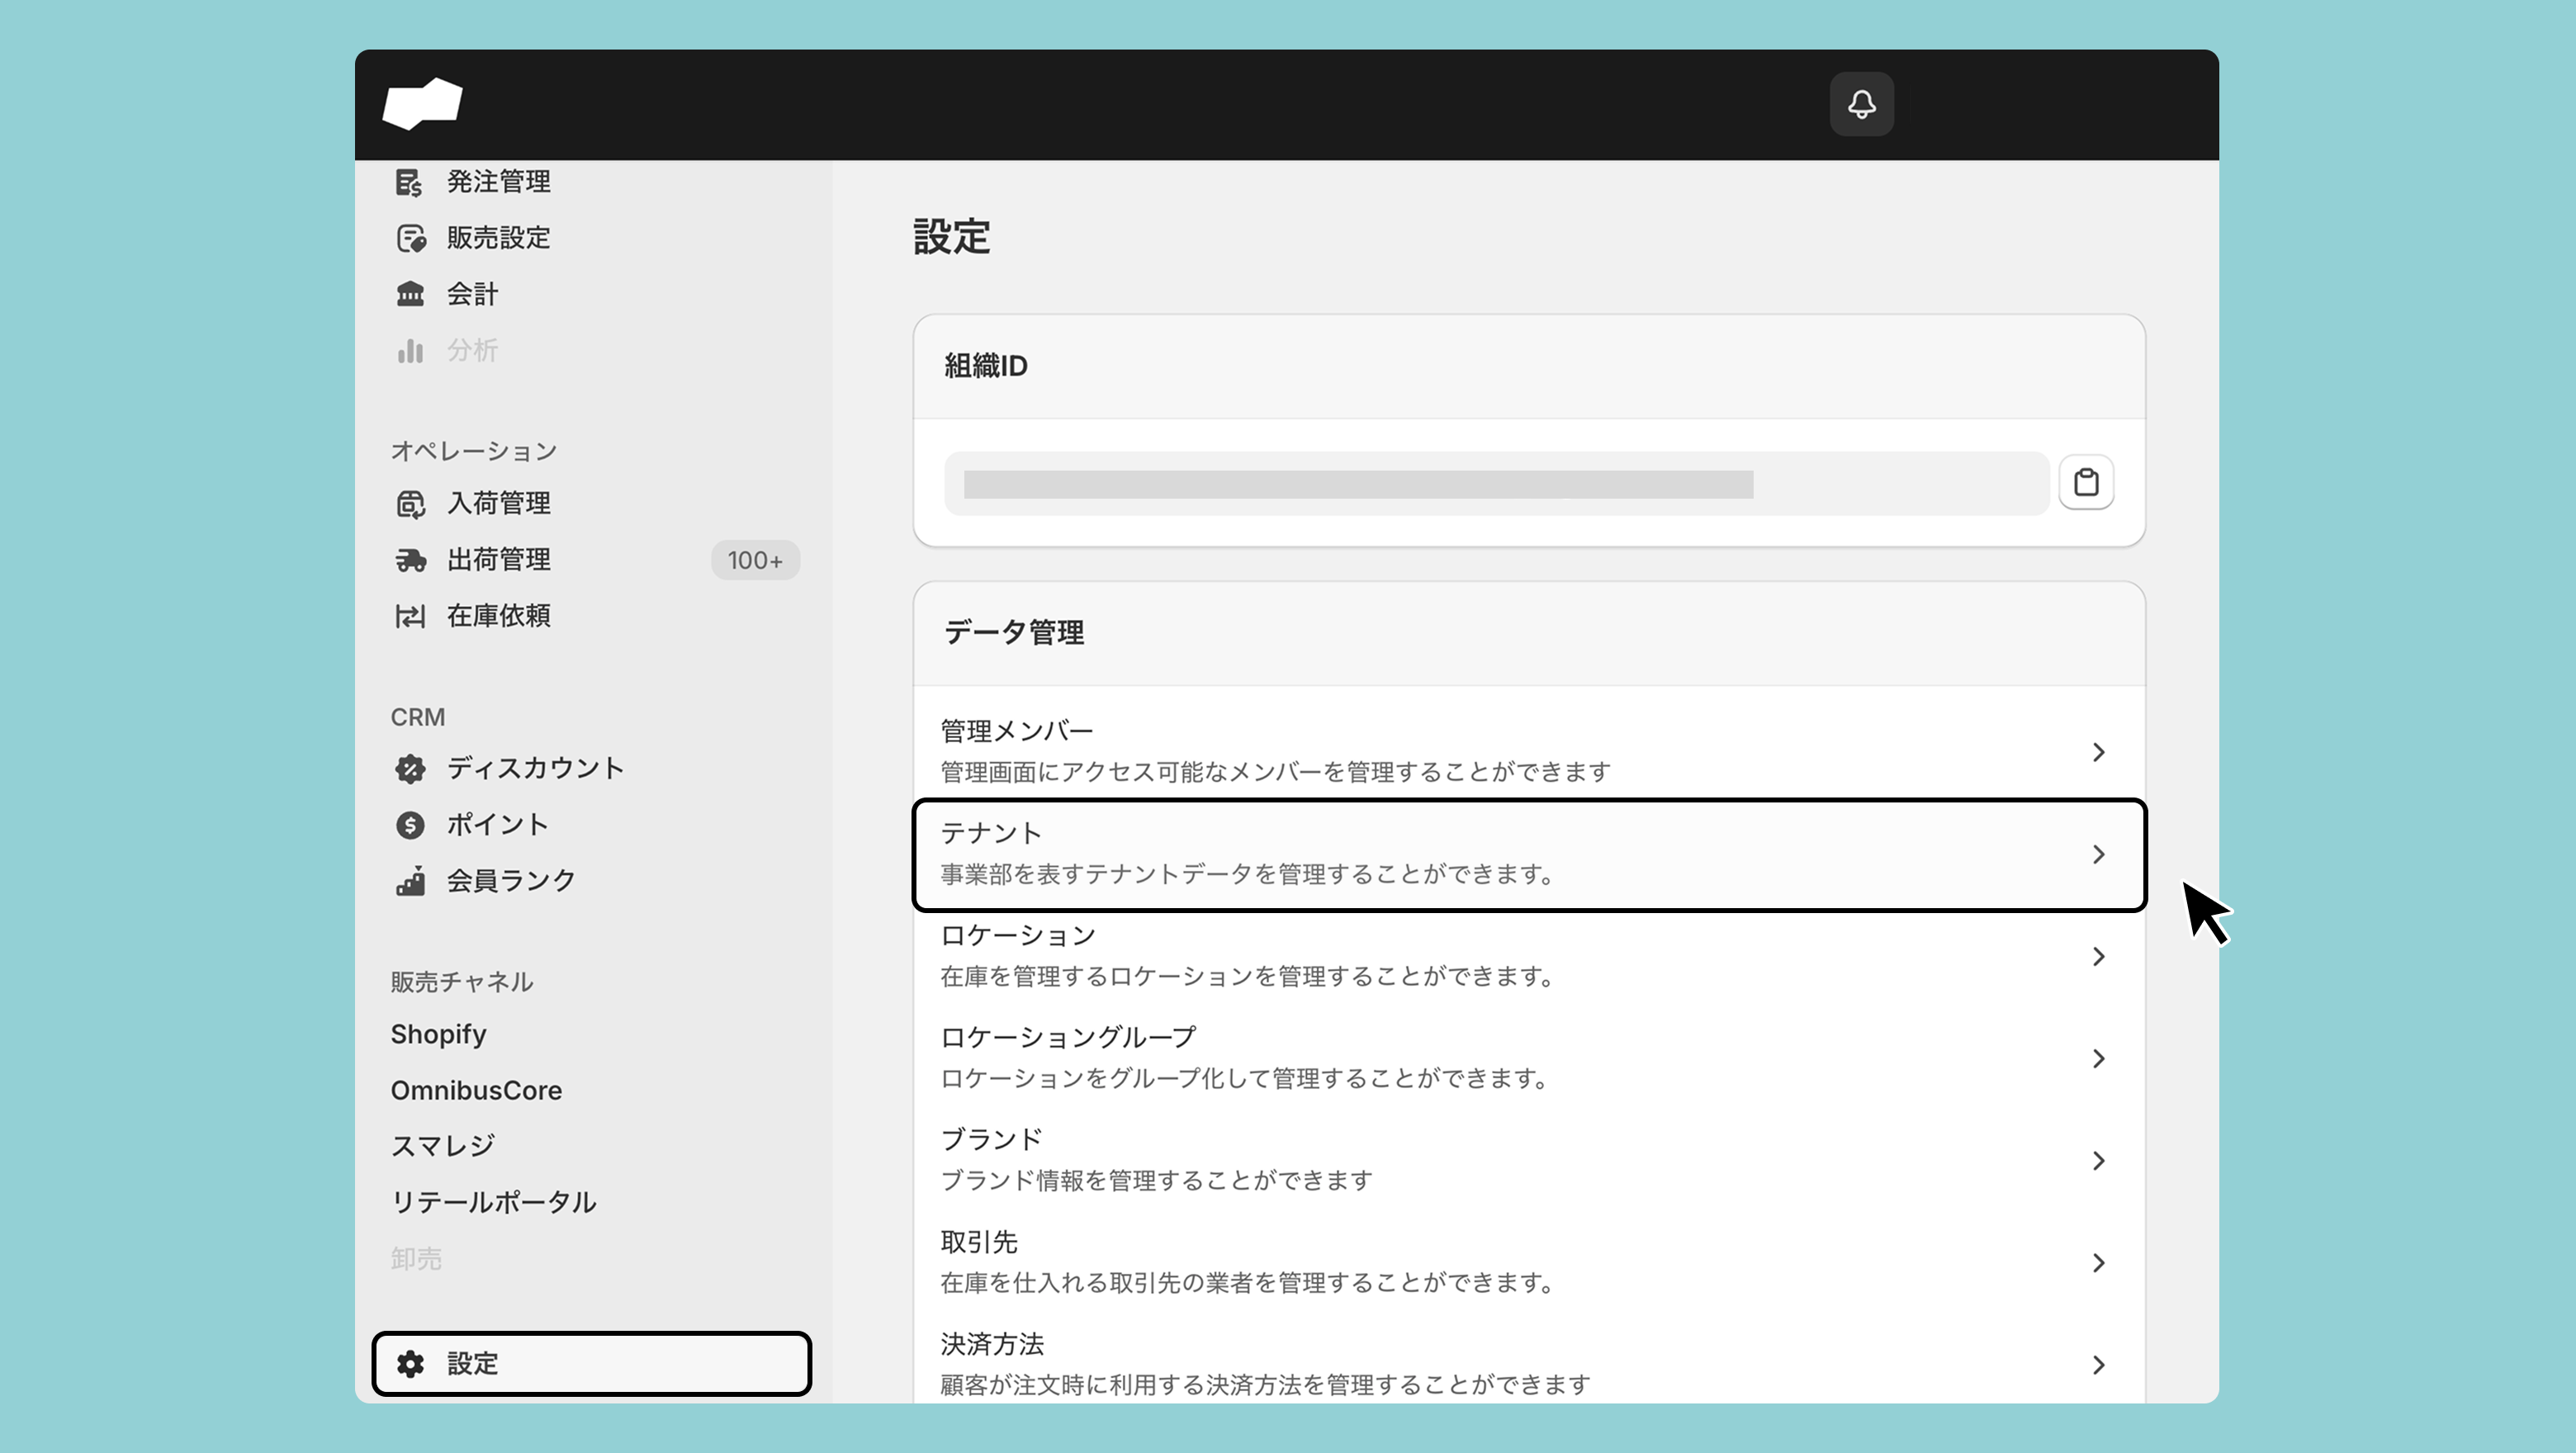This screenshot has width=2576, height=1453.
Task: Open the 取引先 supplier management entry
Action: pyautogui.click(x=1529, y=1262)
